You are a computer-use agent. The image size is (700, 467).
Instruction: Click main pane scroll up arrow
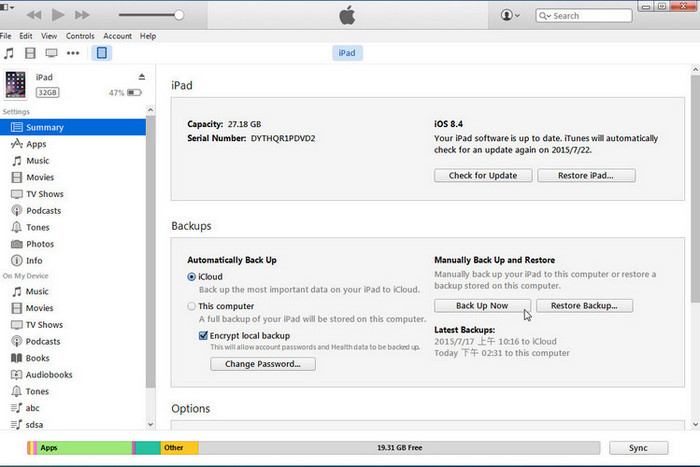click(x=695, y=70)
